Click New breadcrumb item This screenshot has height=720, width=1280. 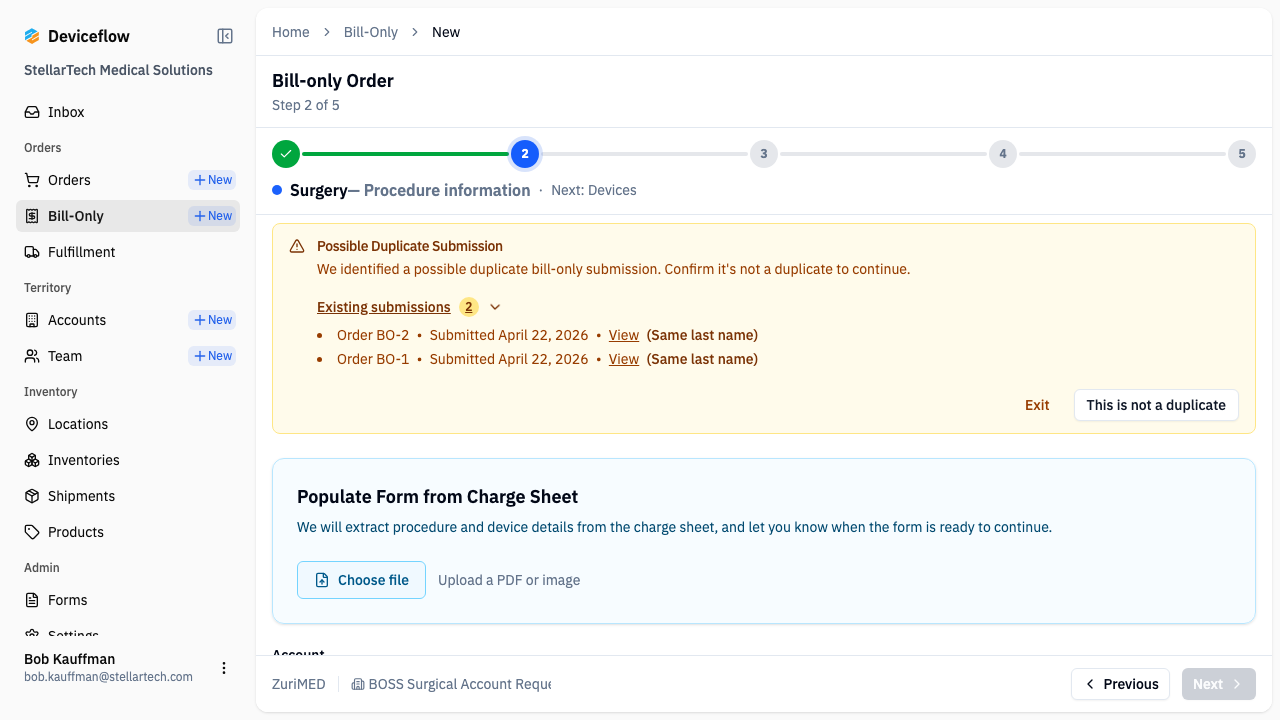pyautogui.click(x=446, y=32)
